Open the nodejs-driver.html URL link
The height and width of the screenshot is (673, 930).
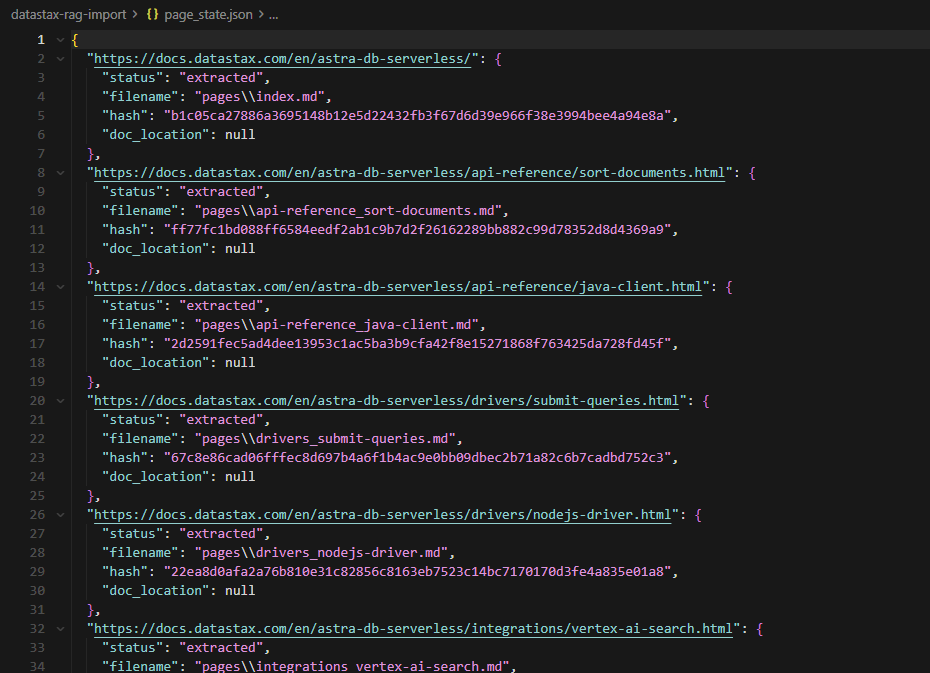(383, 515)
